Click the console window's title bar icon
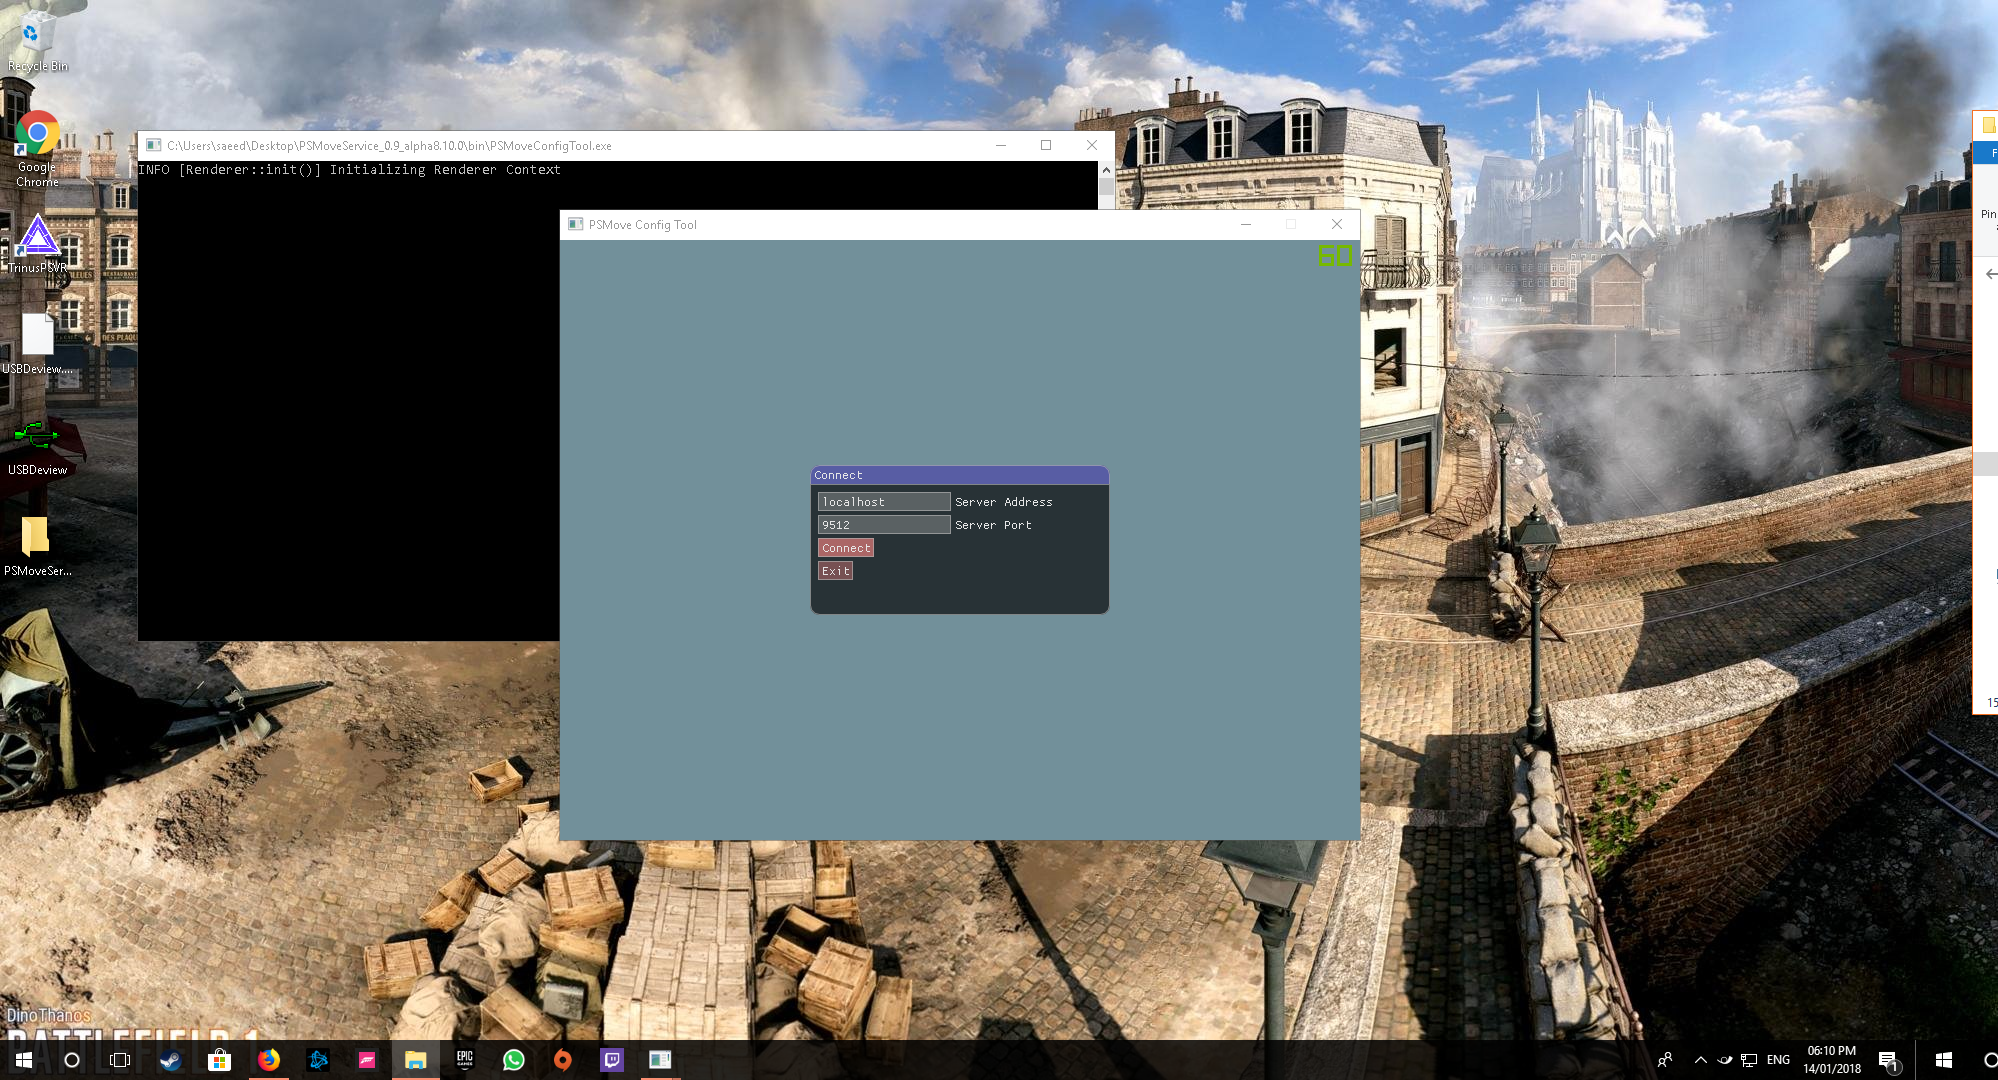 153,145
